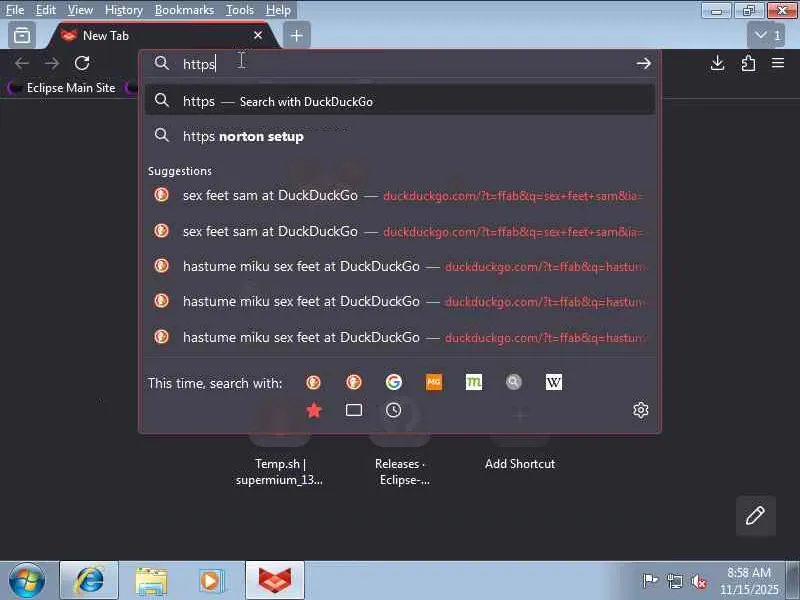
Task: Open the hamburger application menu
Action: 778,63
